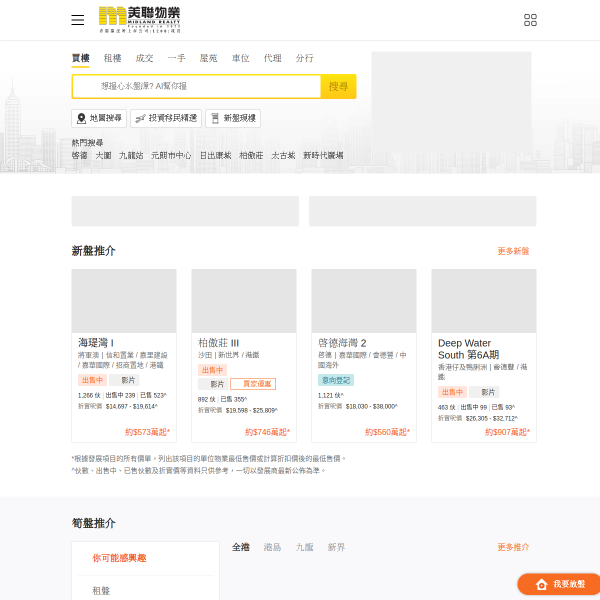
Task: Select the 港島 region tab
Action: 272,548
